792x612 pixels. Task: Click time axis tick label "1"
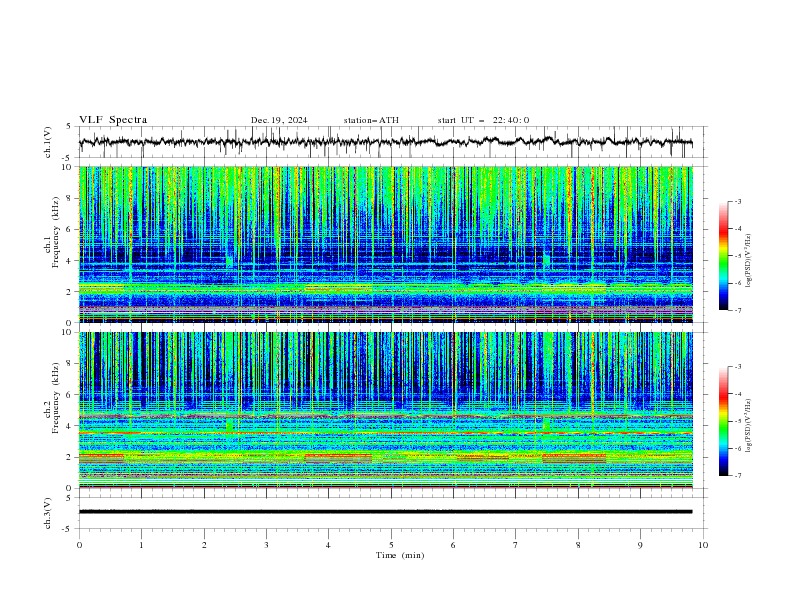coord(142,545)
